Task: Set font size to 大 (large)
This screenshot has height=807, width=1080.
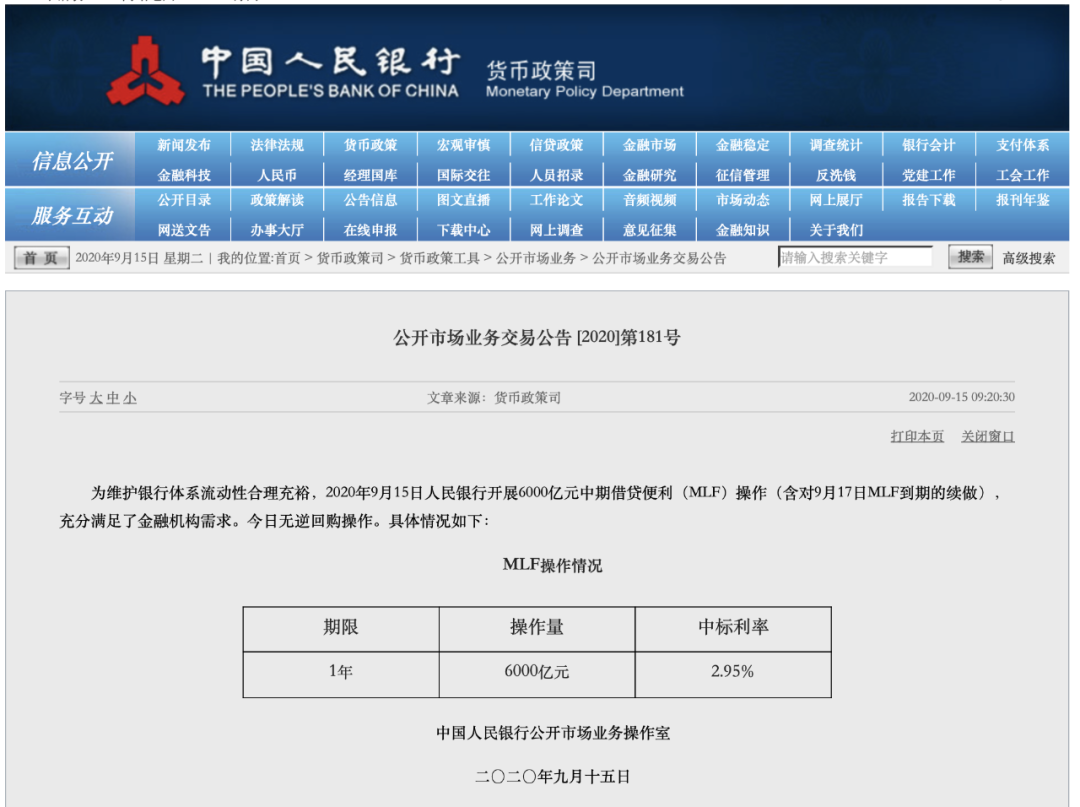Action: (x=96, y=398)
